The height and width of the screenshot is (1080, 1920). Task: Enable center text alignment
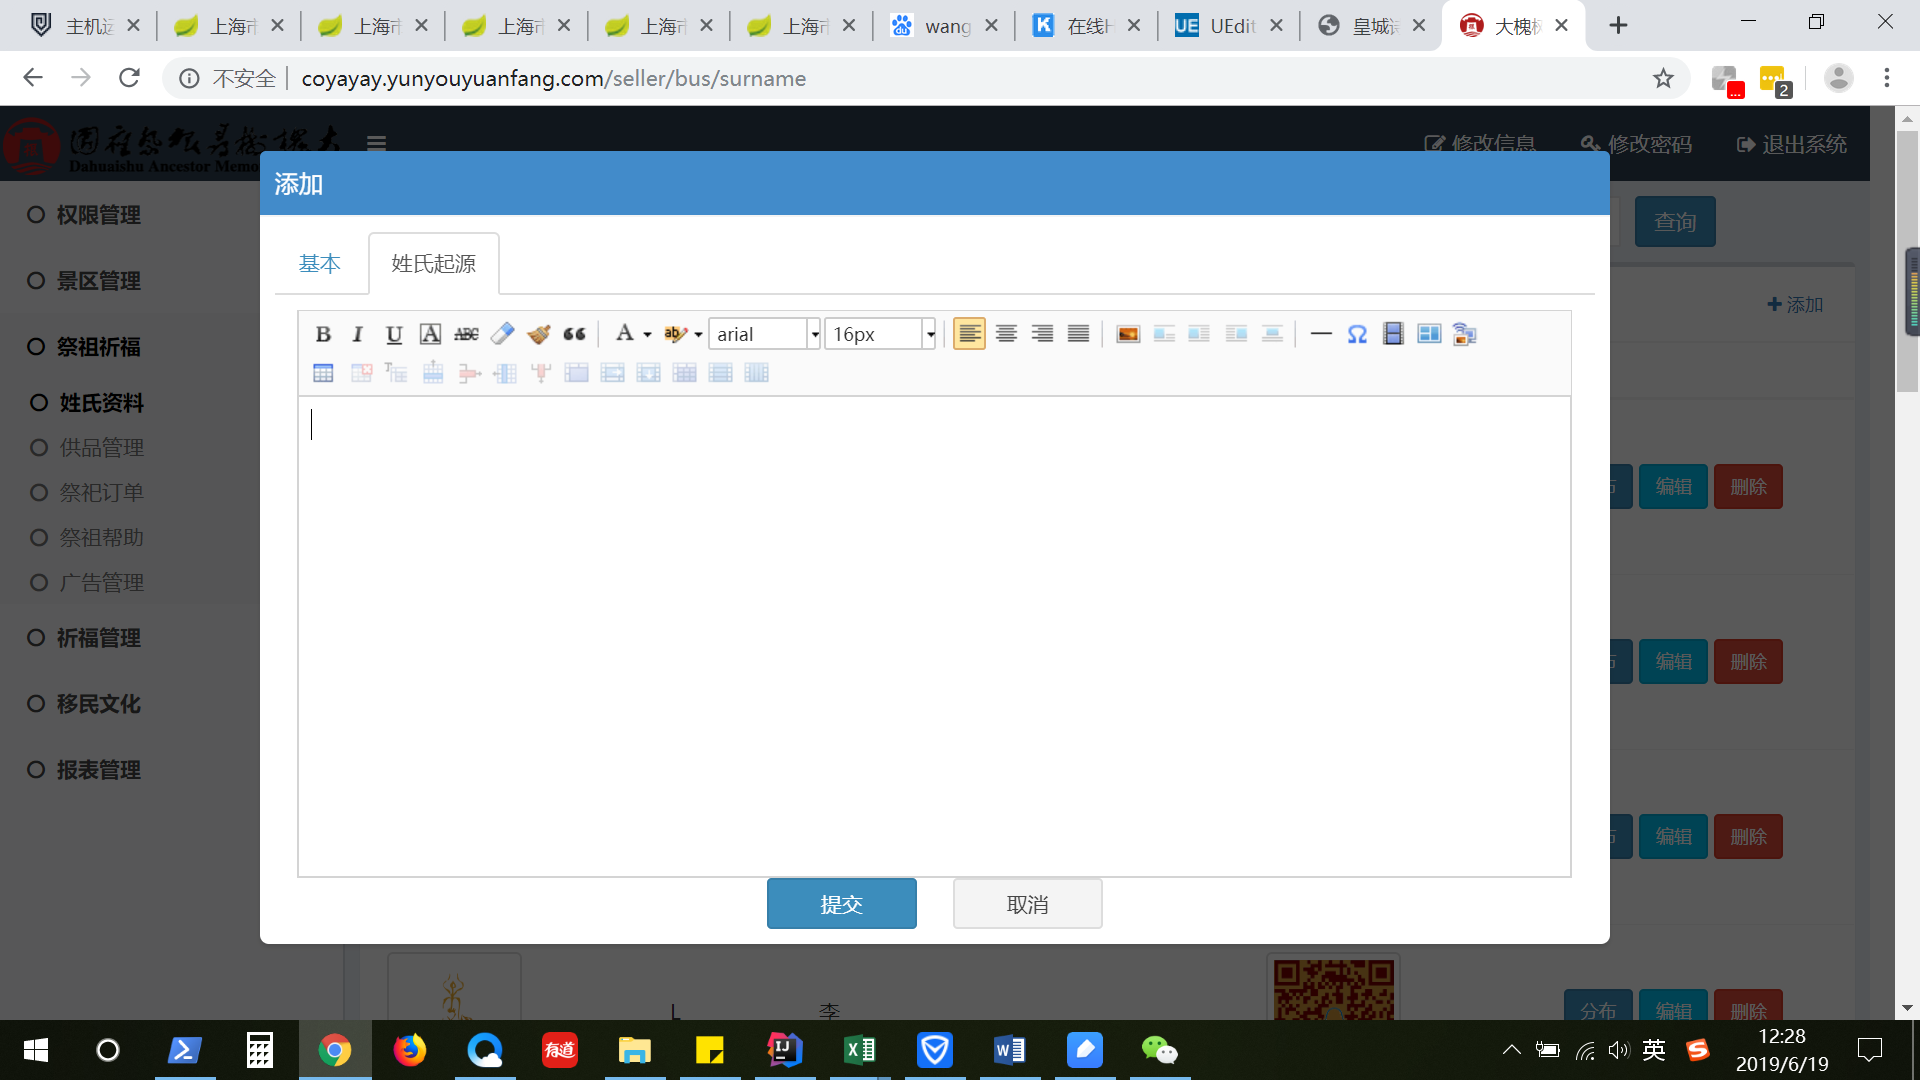tap(1006, 334)
